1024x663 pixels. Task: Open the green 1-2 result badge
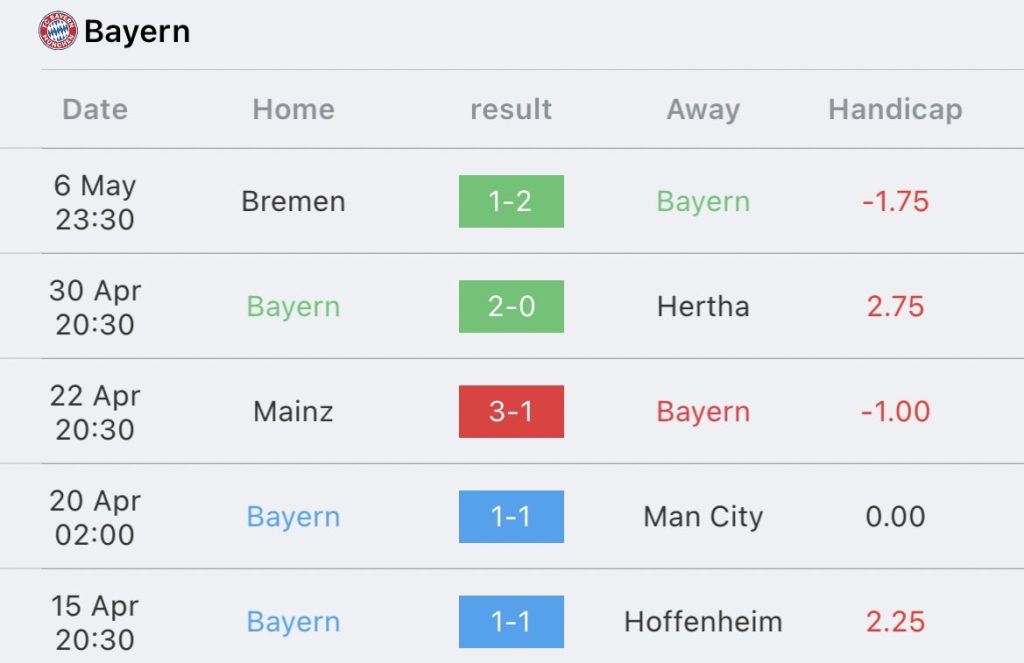tap(511, 201)
